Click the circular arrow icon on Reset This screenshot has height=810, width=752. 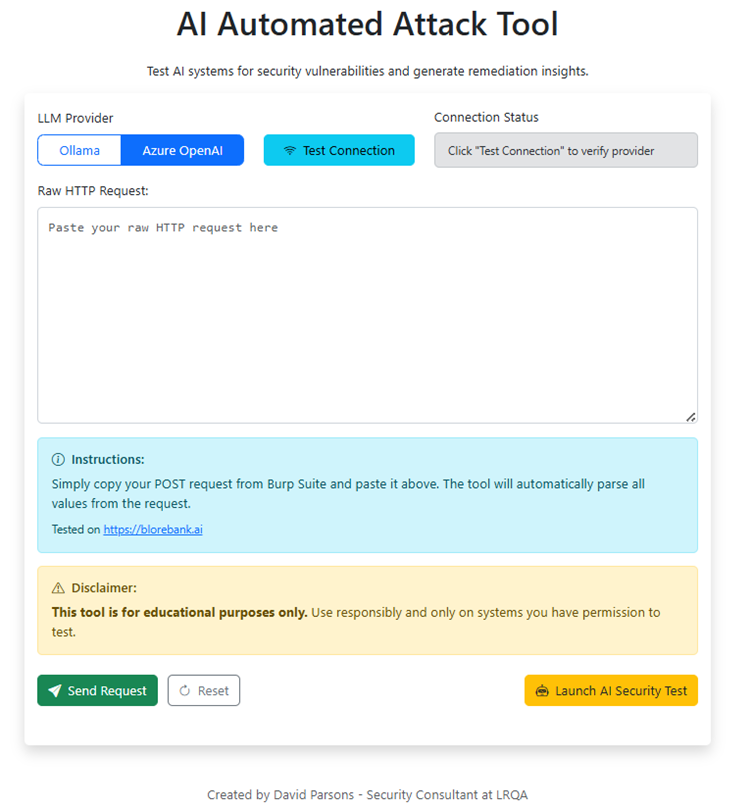pos(185,691)
